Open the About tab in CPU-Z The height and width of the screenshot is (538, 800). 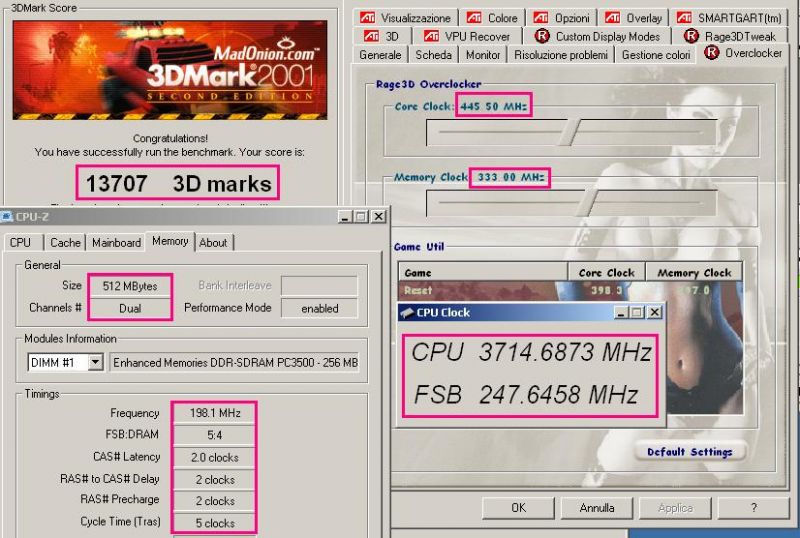coord(213,242)
